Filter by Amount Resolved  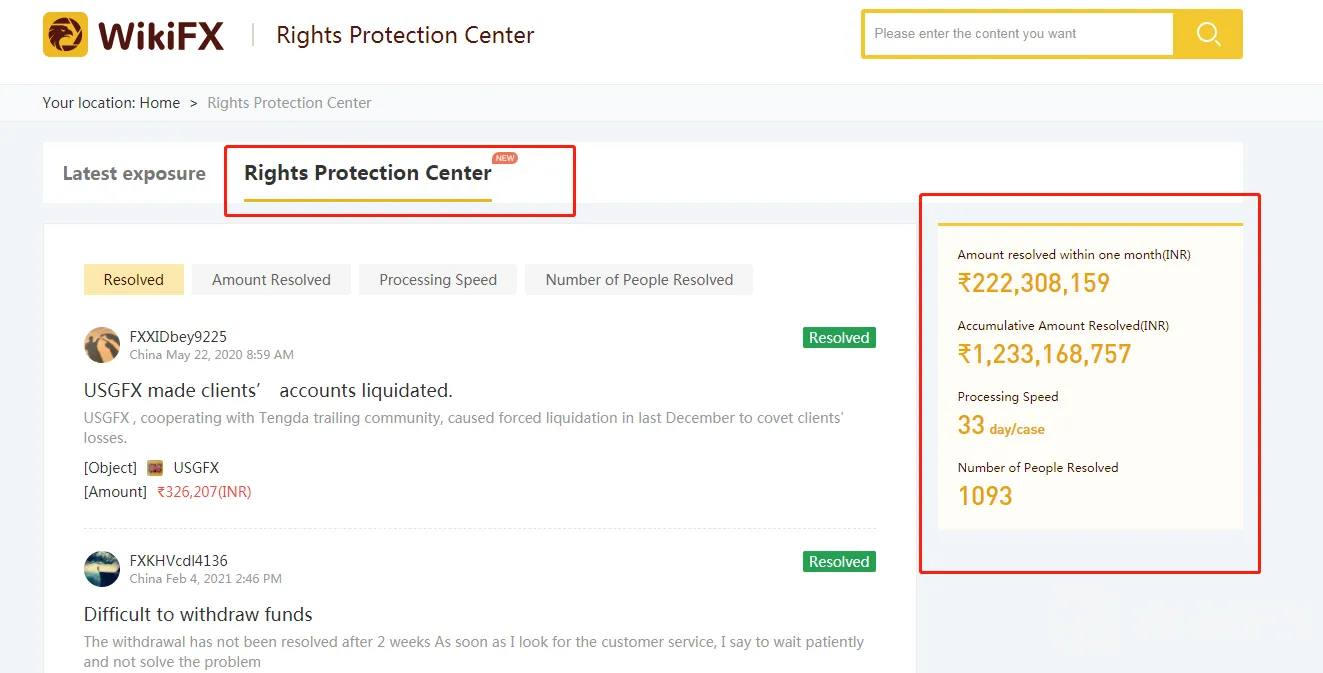[x=271, y=280]
